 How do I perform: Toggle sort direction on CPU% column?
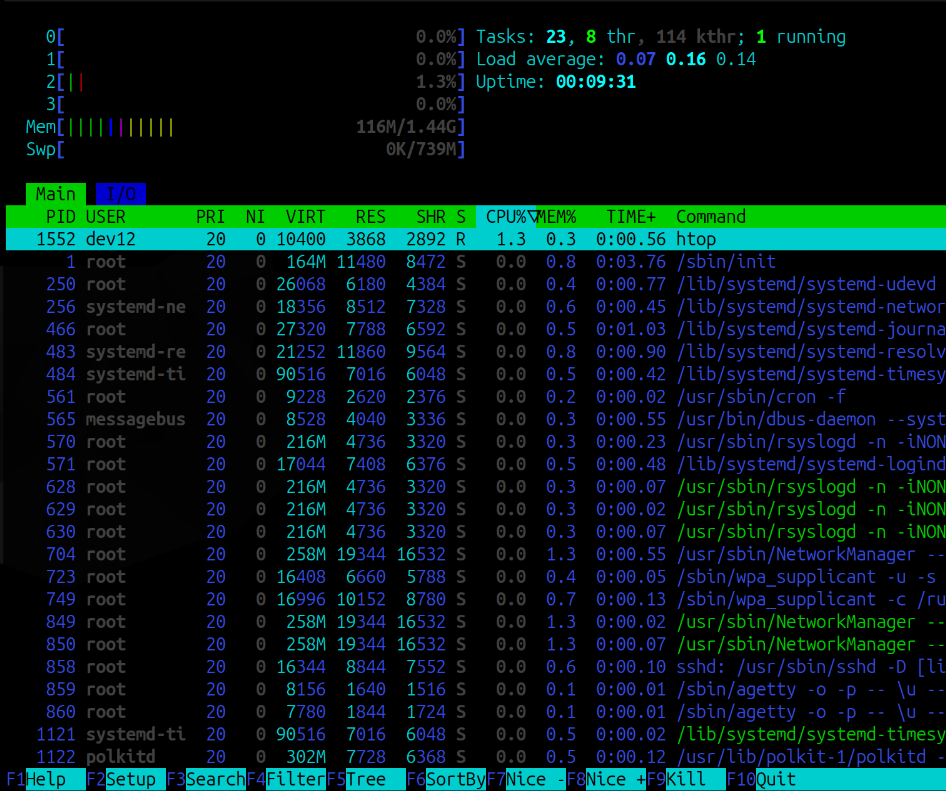[506, 217]
